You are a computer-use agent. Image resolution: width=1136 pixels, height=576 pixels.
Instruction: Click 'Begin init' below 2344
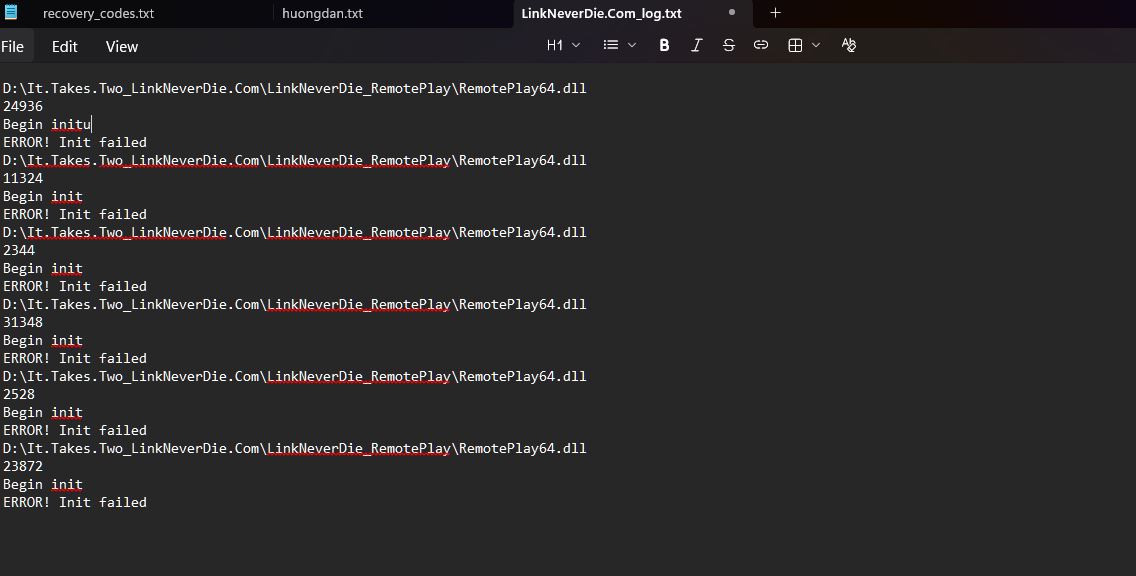click(43, 268)
